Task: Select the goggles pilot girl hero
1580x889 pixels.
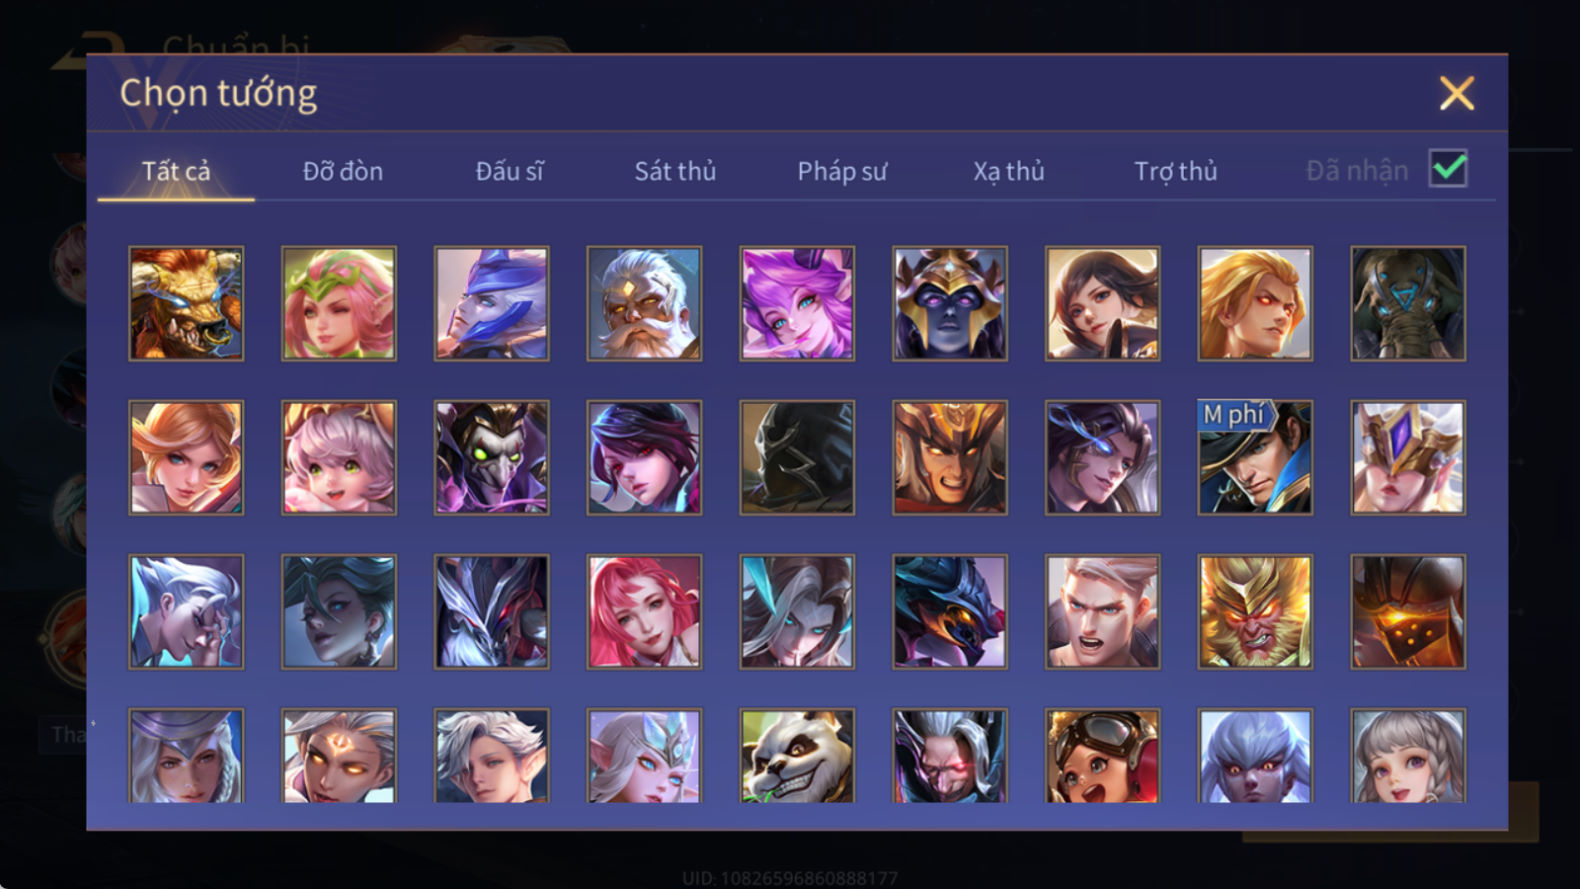Action: click(1102, 756)
